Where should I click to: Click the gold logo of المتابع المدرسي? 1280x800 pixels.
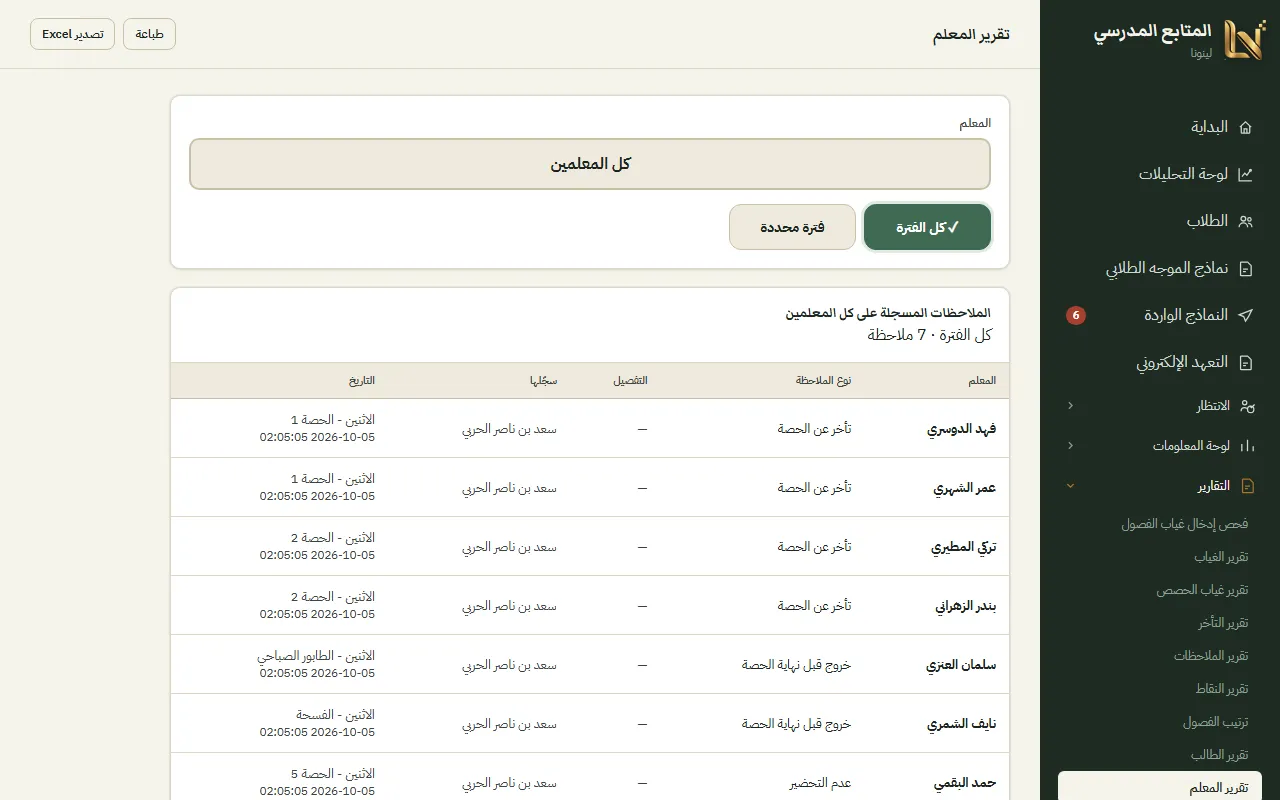[x=1245, y=40]
